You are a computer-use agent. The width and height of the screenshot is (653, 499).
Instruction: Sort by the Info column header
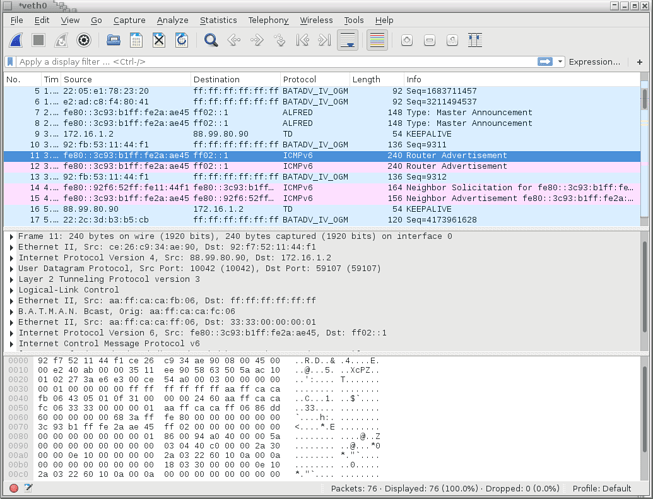(x=522, y=80)
